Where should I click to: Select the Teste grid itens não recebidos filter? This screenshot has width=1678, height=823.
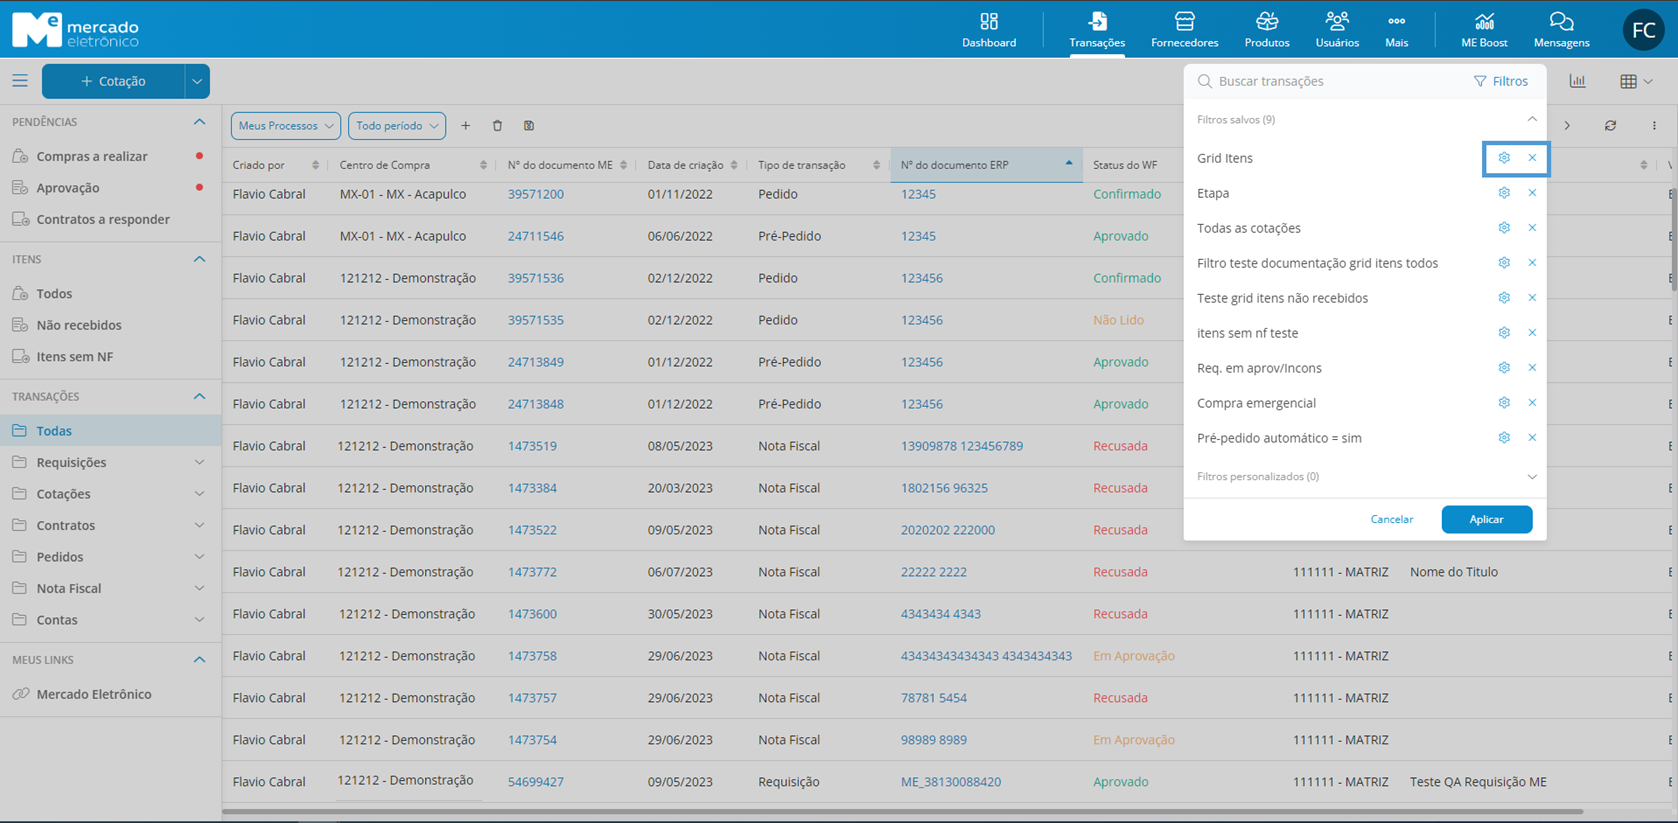tap(1281, 298)
